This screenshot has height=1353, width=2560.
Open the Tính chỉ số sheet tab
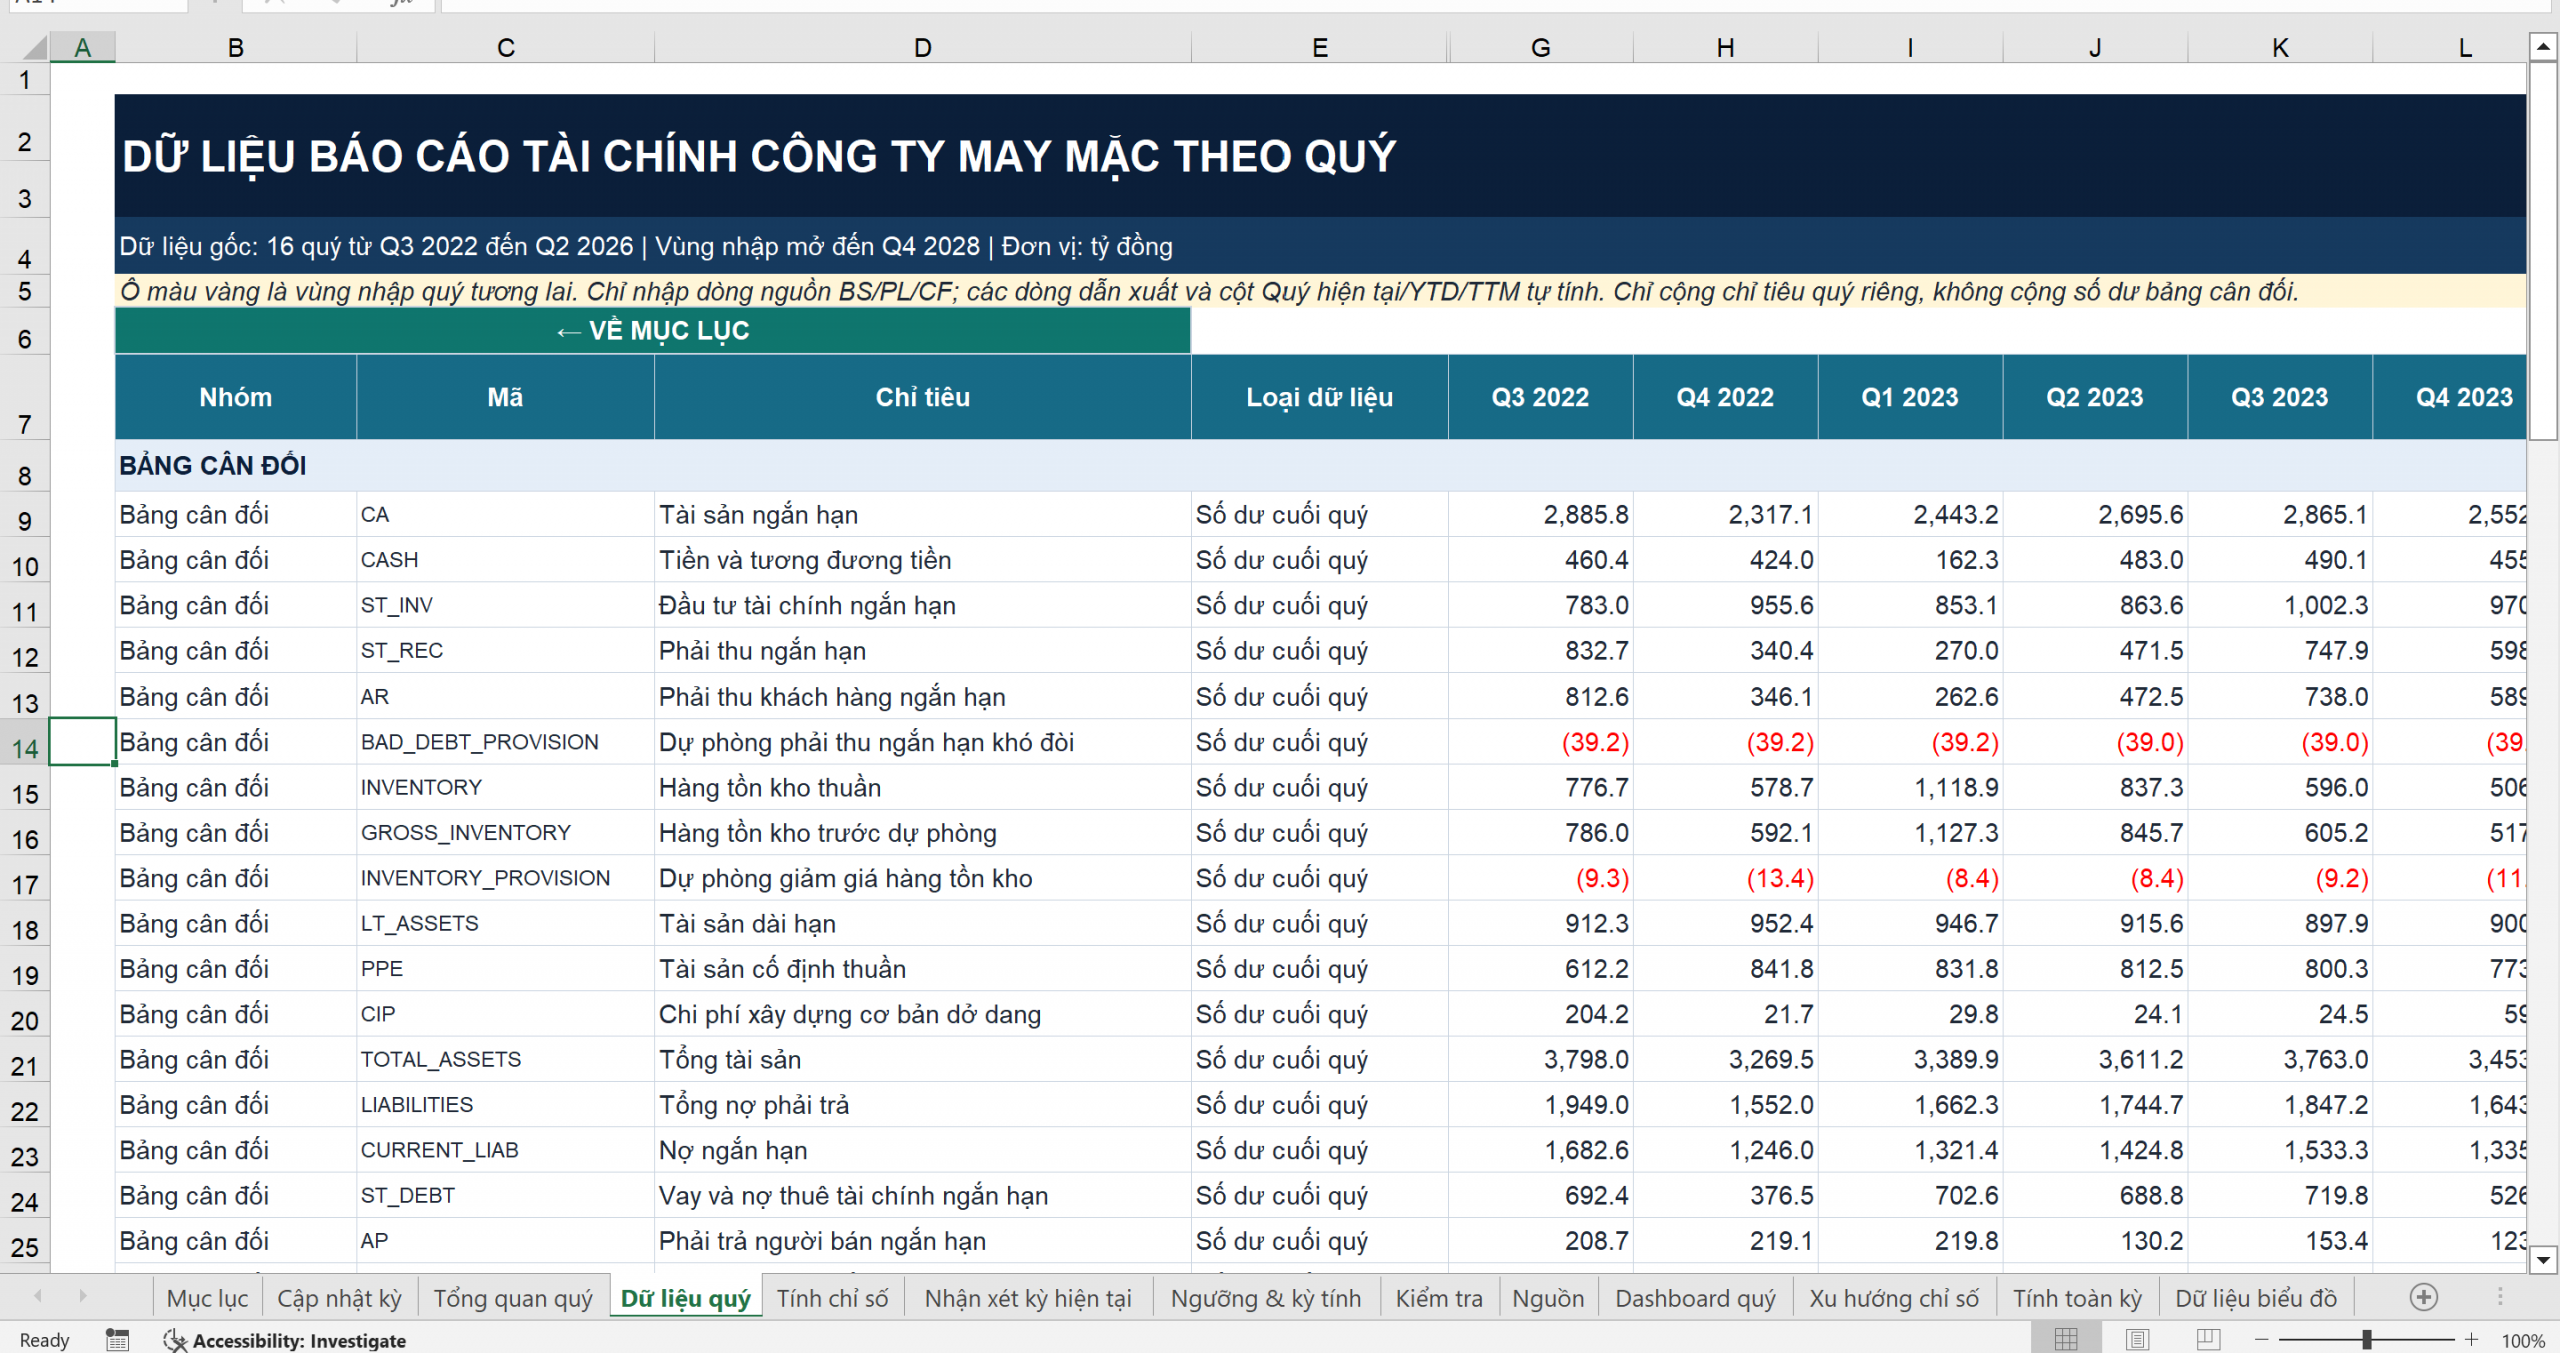point(832,1298)
